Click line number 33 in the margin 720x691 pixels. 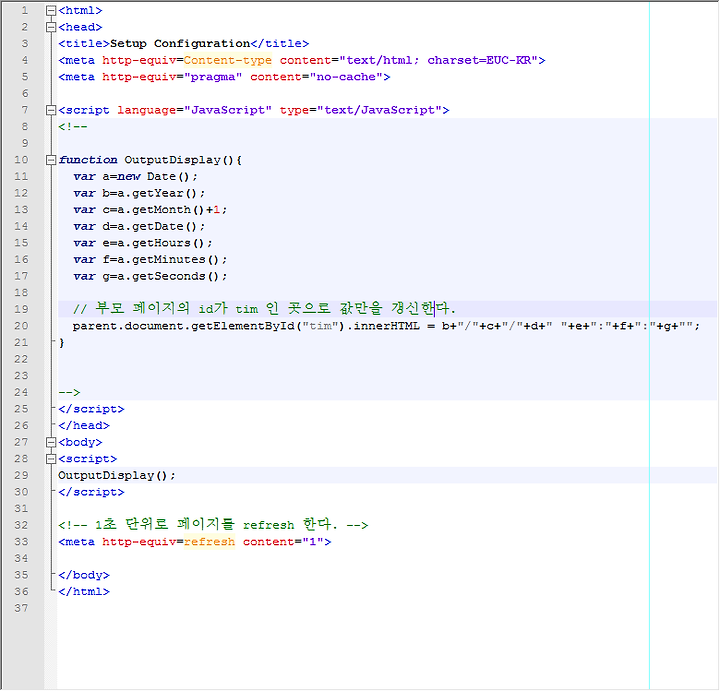click(21, 542)
